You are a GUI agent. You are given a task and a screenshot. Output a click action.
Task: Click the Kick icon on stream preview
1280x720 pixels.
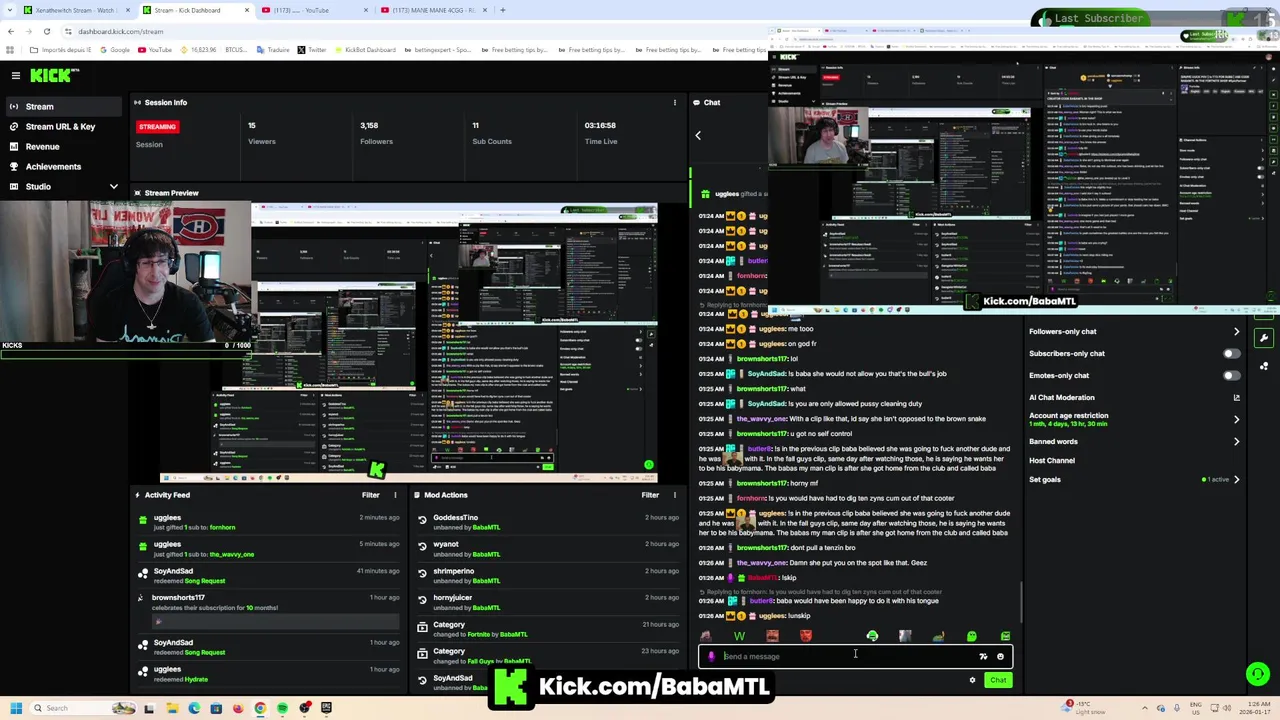(x=377, y=470)
